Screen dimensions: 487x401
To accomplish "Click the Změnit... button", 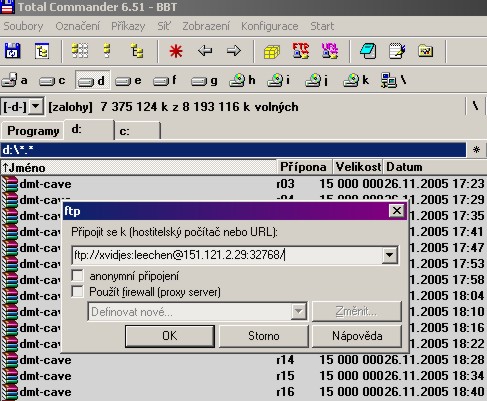I will 357,311.
